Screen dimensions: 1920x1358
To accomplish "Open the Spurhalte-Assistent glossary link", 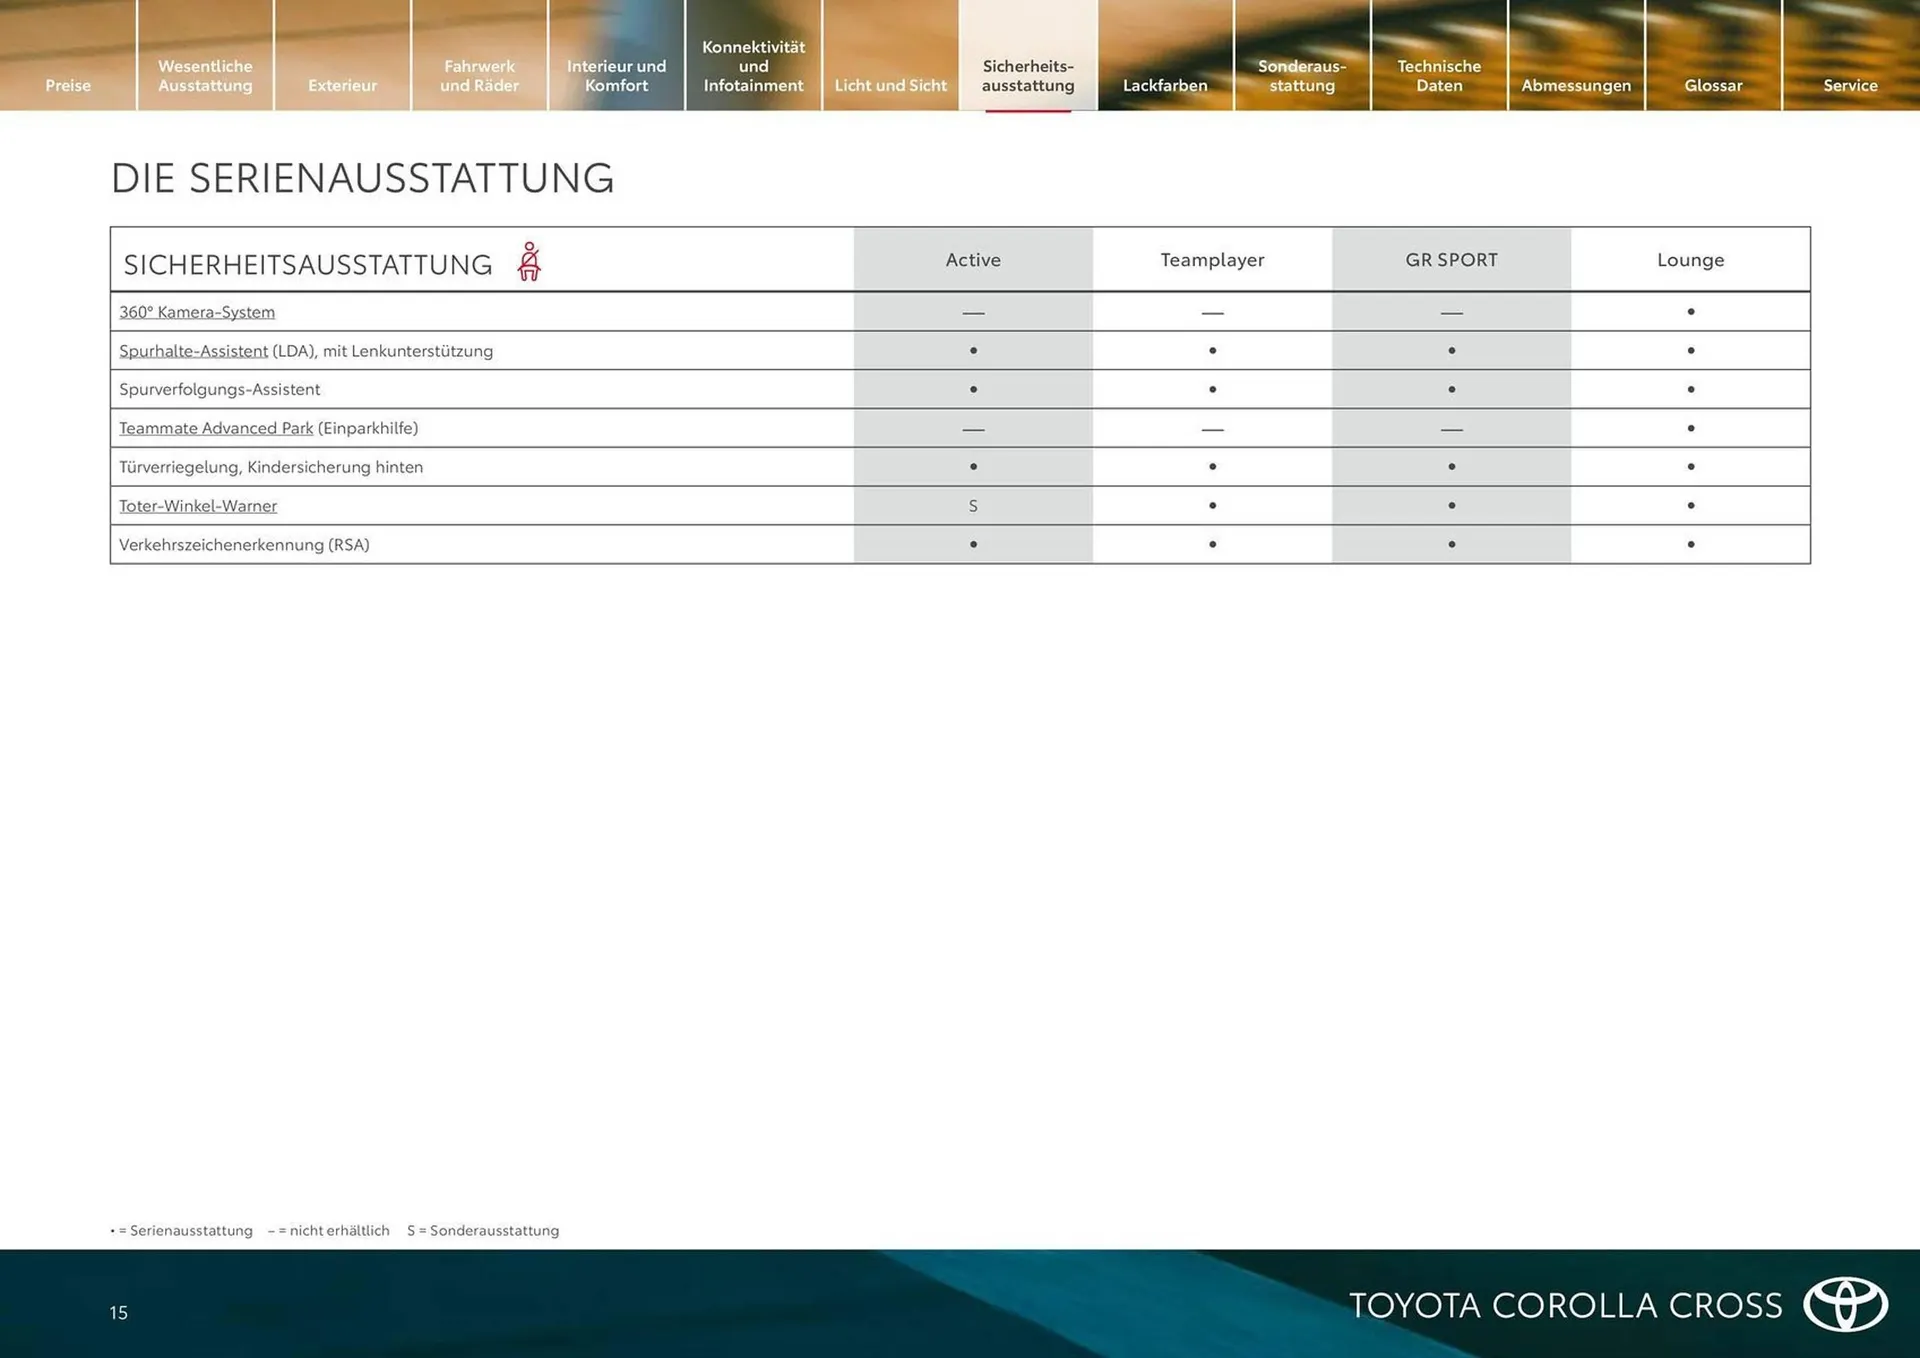I will point(193,351).
